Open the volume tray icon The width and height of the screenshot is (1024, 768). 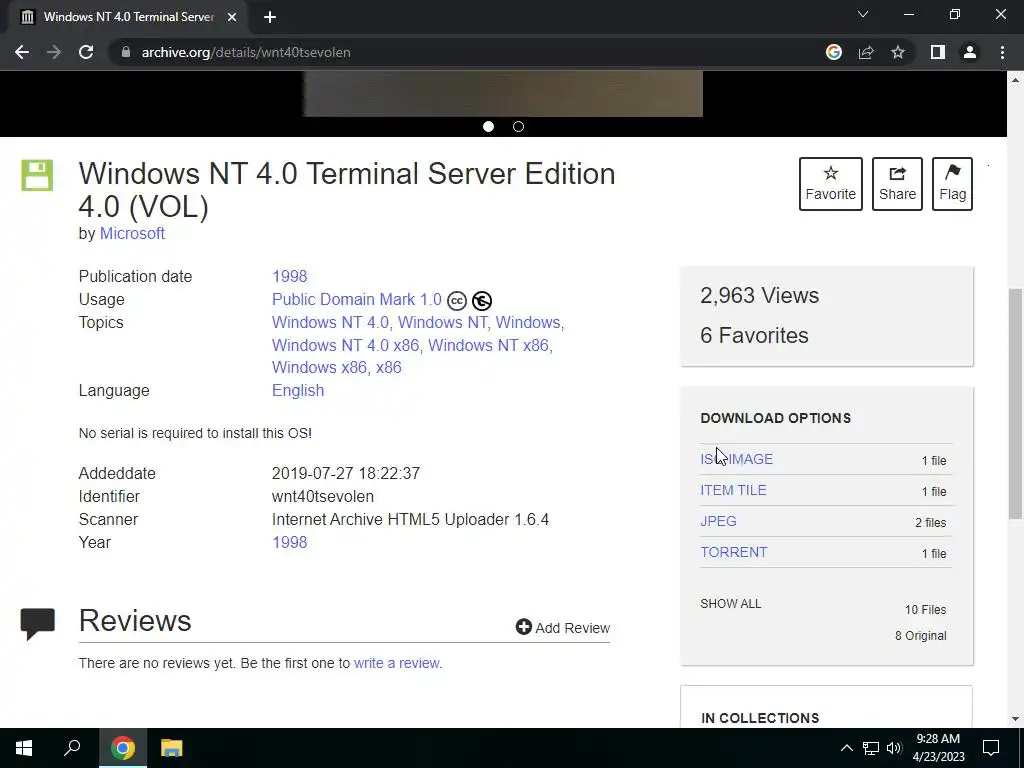coord(894,748)
